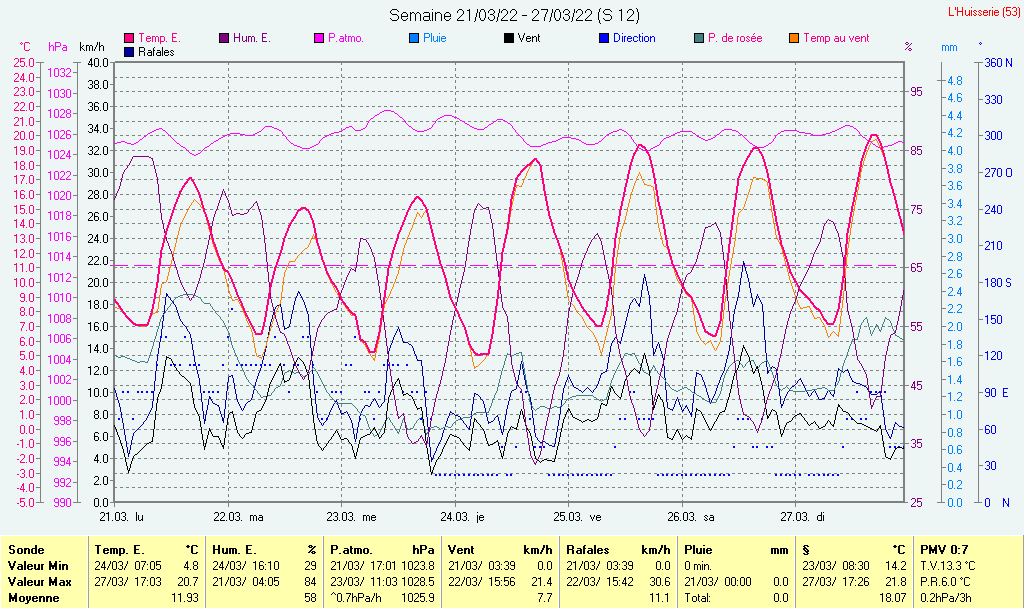Viewport: 1024px width, 608px height.
Task: Select the "360 N" direction axis tick
Action: (999, 63)
